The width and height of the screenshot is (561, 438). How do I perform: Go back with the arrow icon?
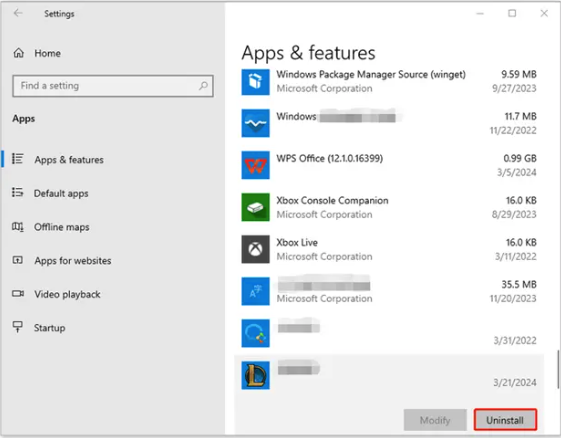[18, 13]
